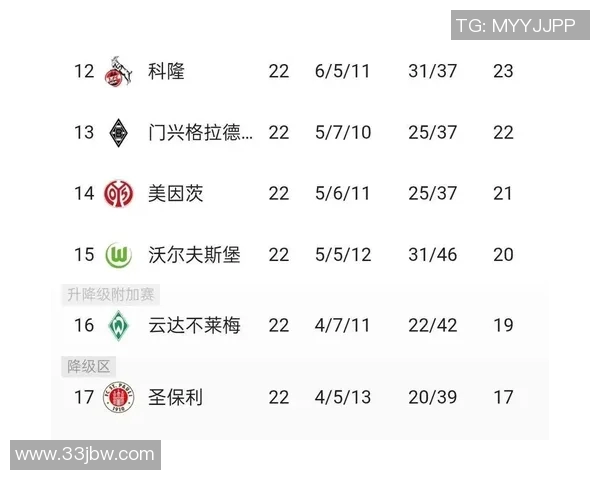Image resolution: width=600 pixels, height=480 pixels.
Task: Open the 圣保利 team entry
Action: coord(175,398)
